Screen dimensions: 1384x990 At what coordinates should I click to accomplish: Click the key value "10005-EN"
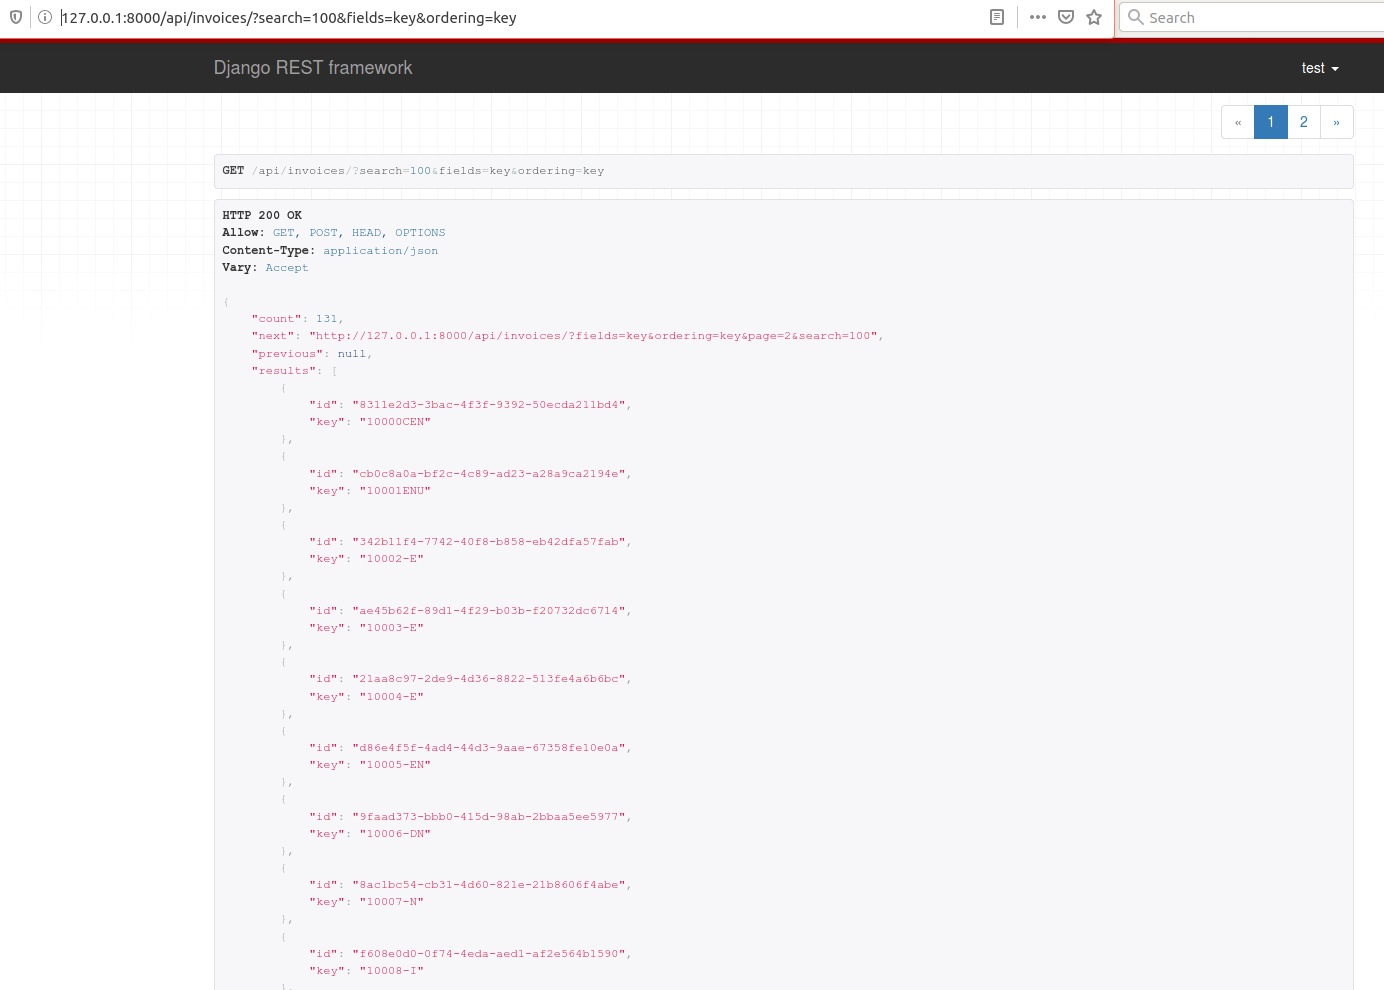tap(395, 765)
